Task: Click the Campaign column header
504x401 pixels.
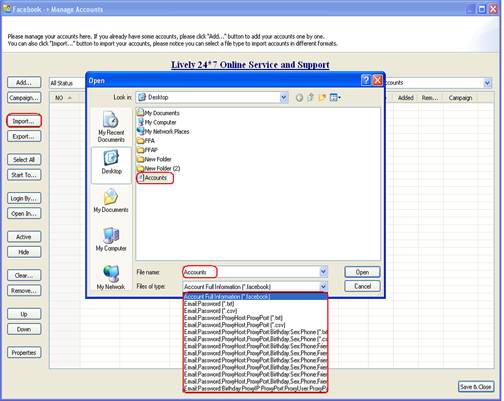Action: coord(460,98)
